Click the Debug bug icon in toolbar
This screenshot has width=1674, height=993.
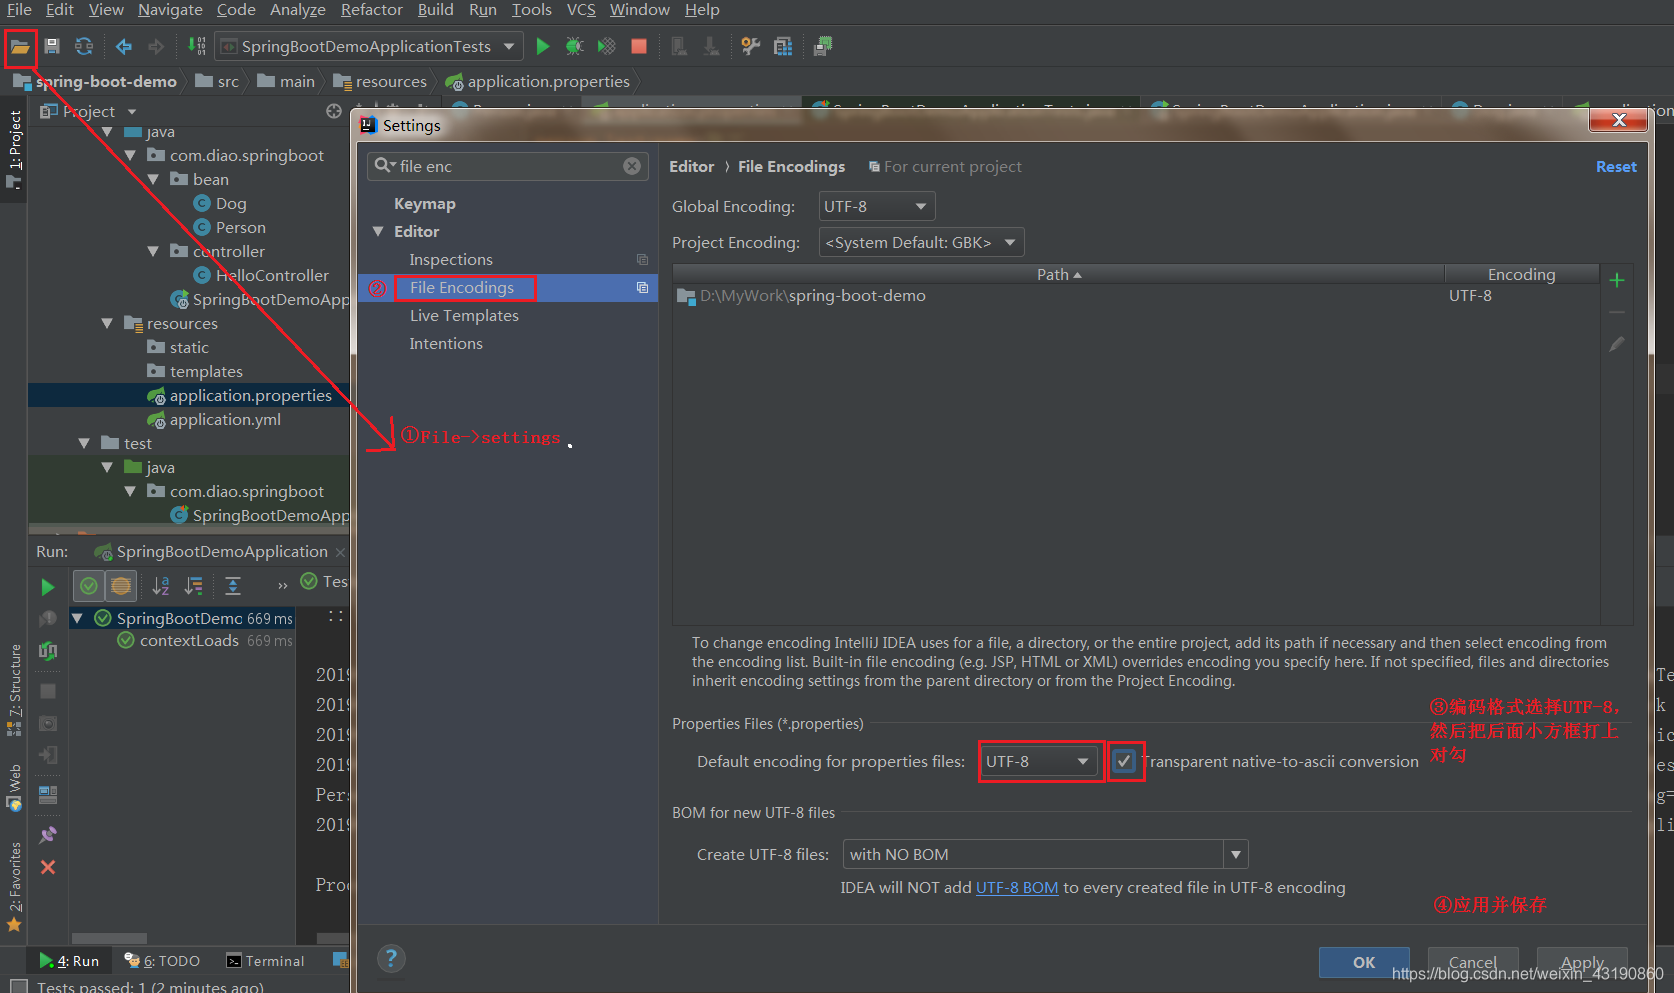(x=574, y=46)
